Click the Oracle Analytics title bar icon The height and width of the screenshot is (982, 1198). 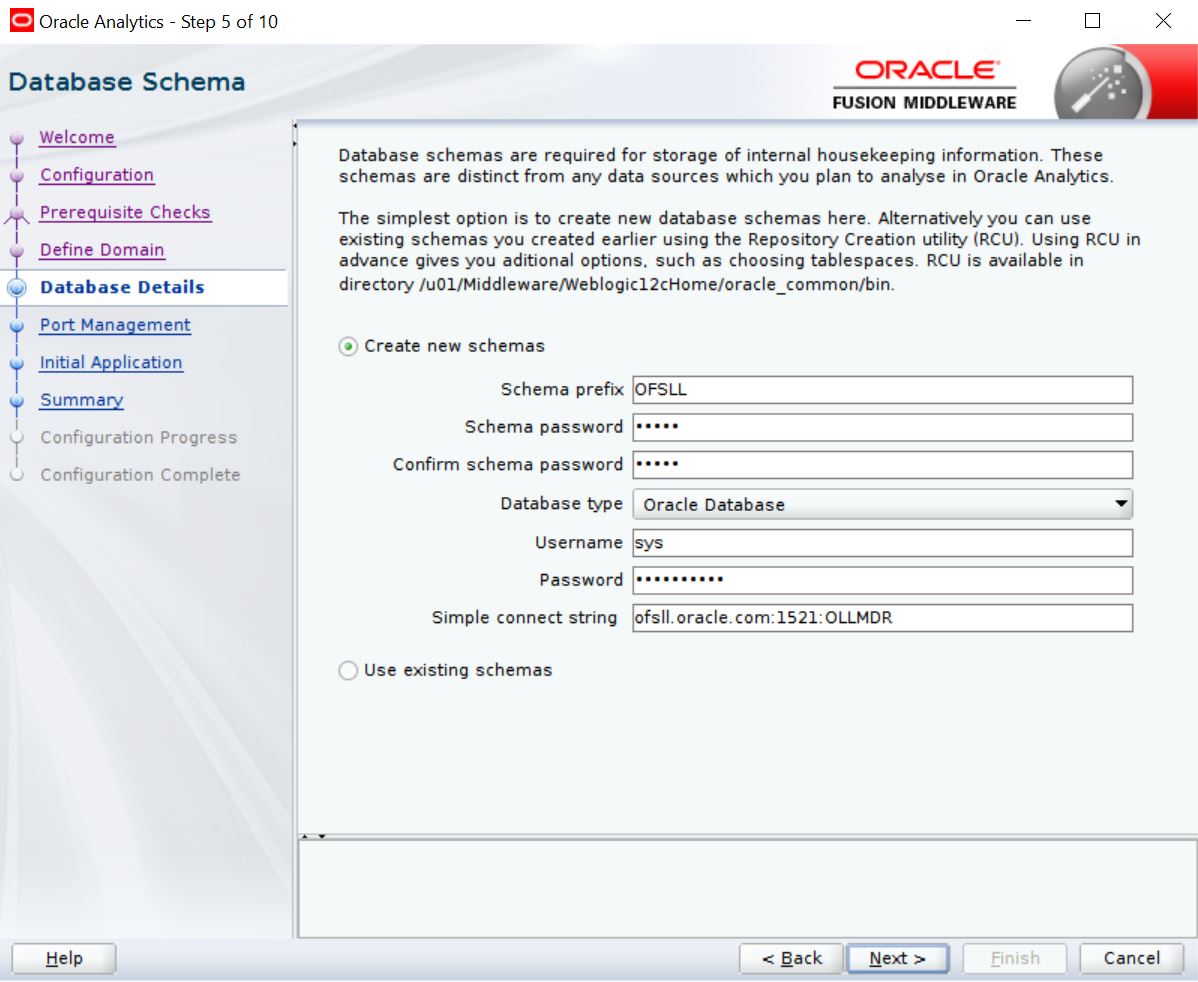pyautogui.click(x=21, y=21)
